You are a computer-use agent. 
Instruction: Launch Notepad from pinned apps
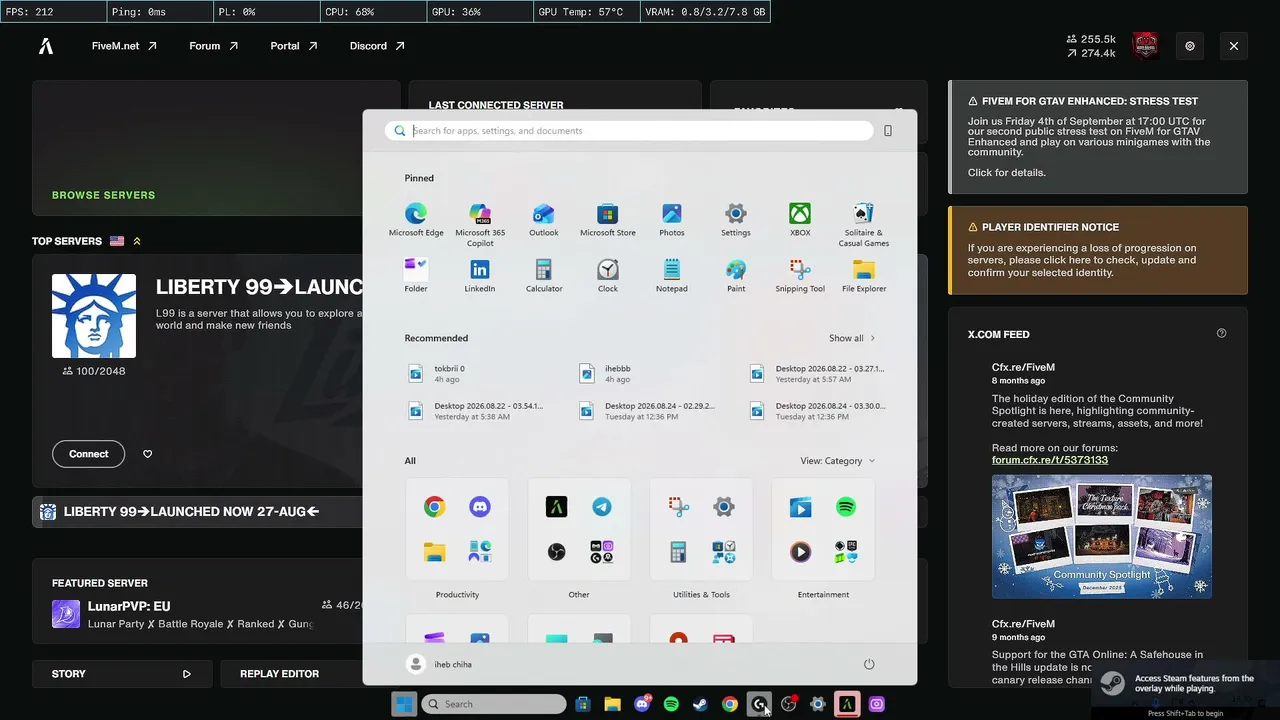click(x=672, y=276)
